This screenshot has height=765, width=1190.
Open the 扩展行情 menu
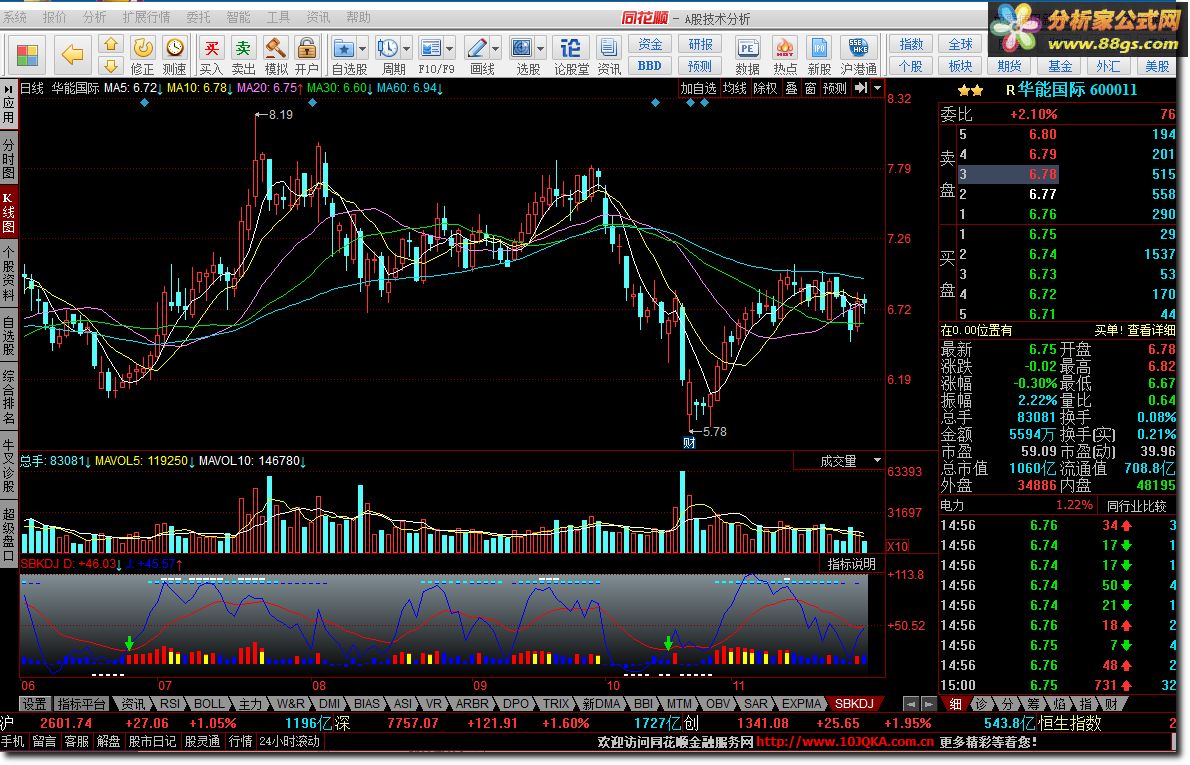146,17
